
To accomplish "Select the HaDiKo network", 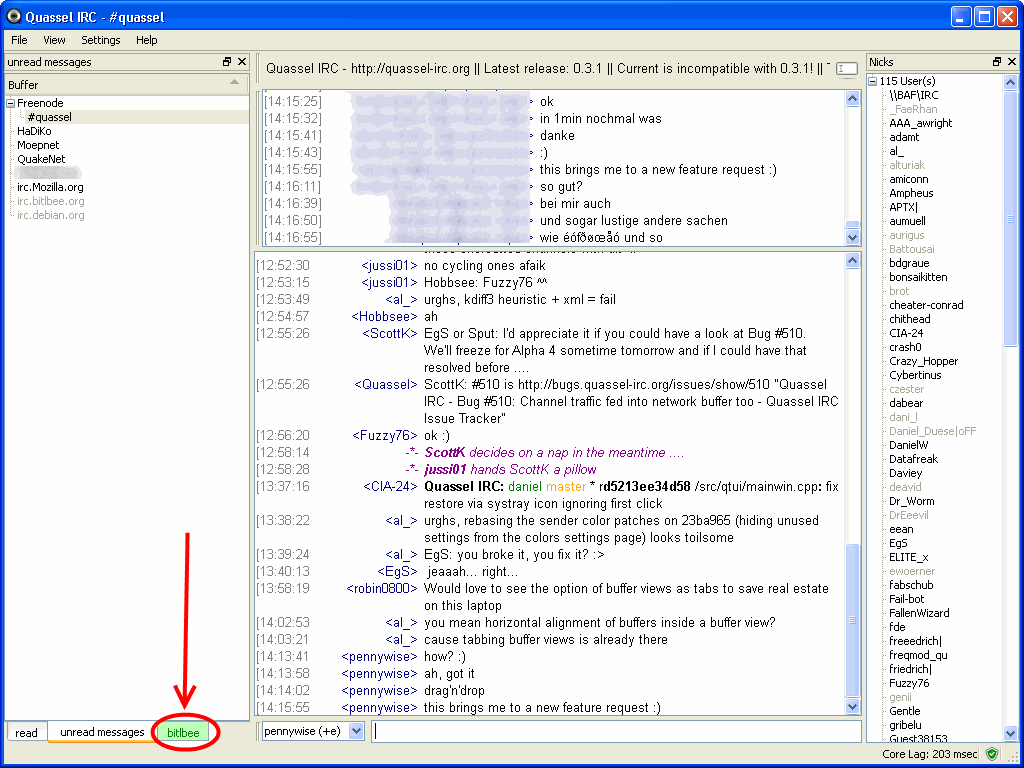I will 34,131.
